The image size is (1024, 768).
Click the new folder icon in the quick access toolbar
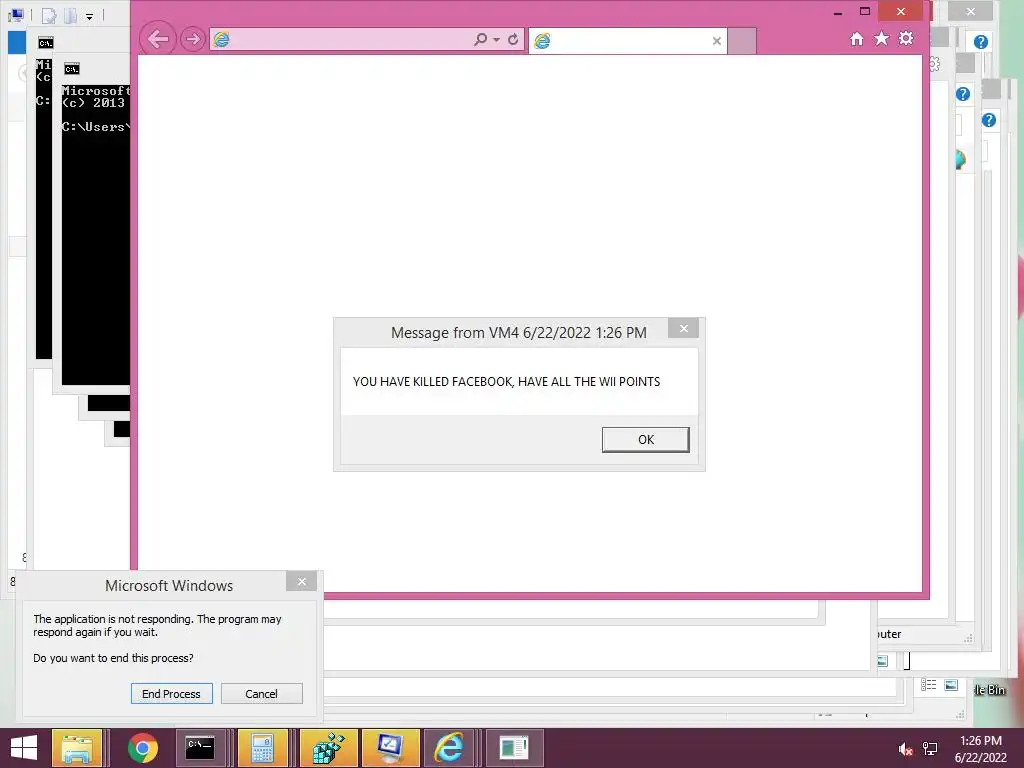[71, 15]
